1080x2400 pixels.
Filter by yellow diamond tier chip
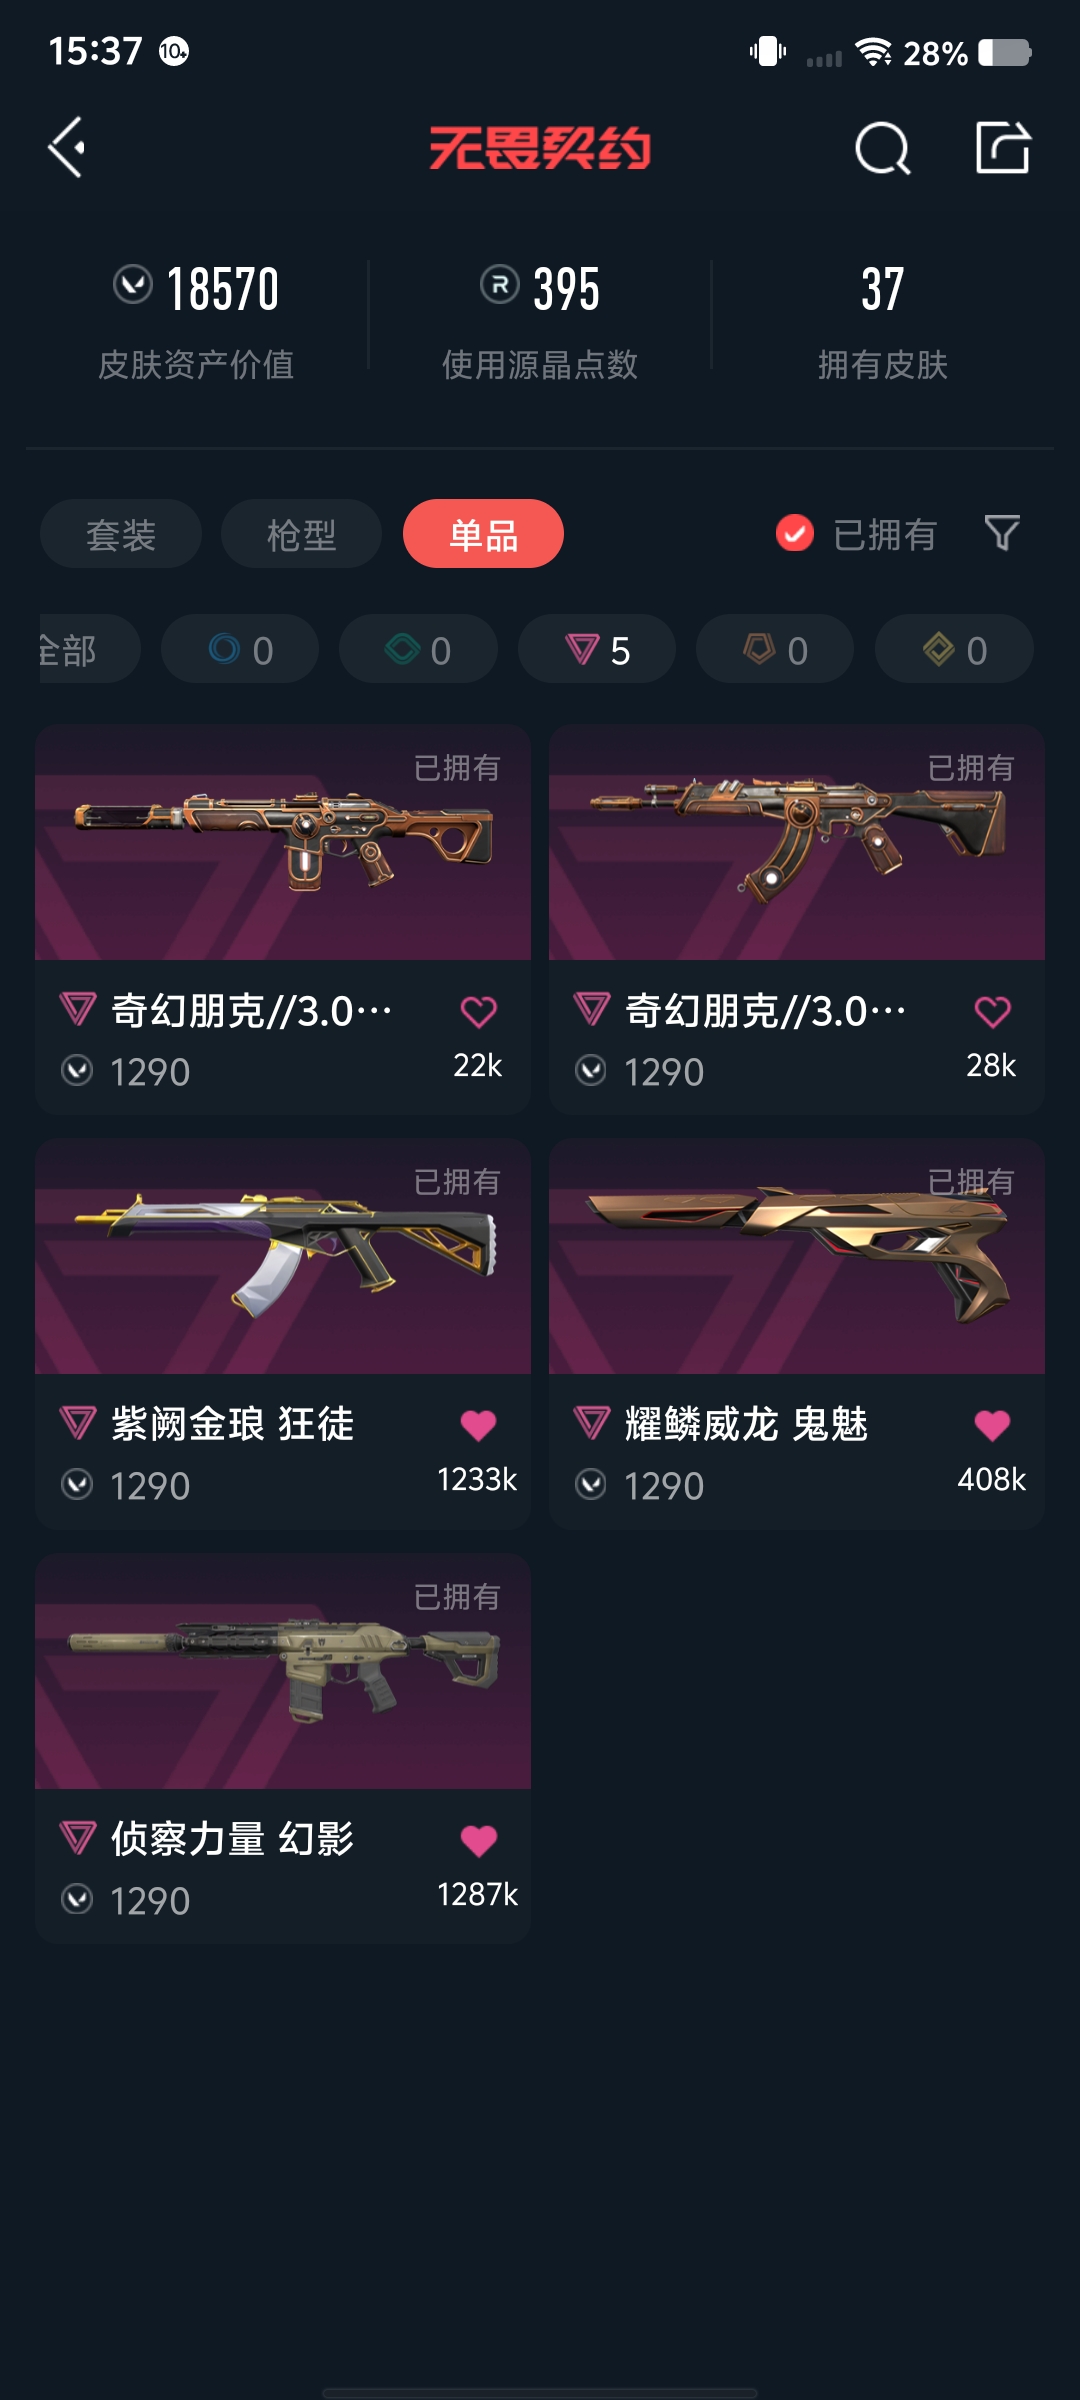[954, 649]
